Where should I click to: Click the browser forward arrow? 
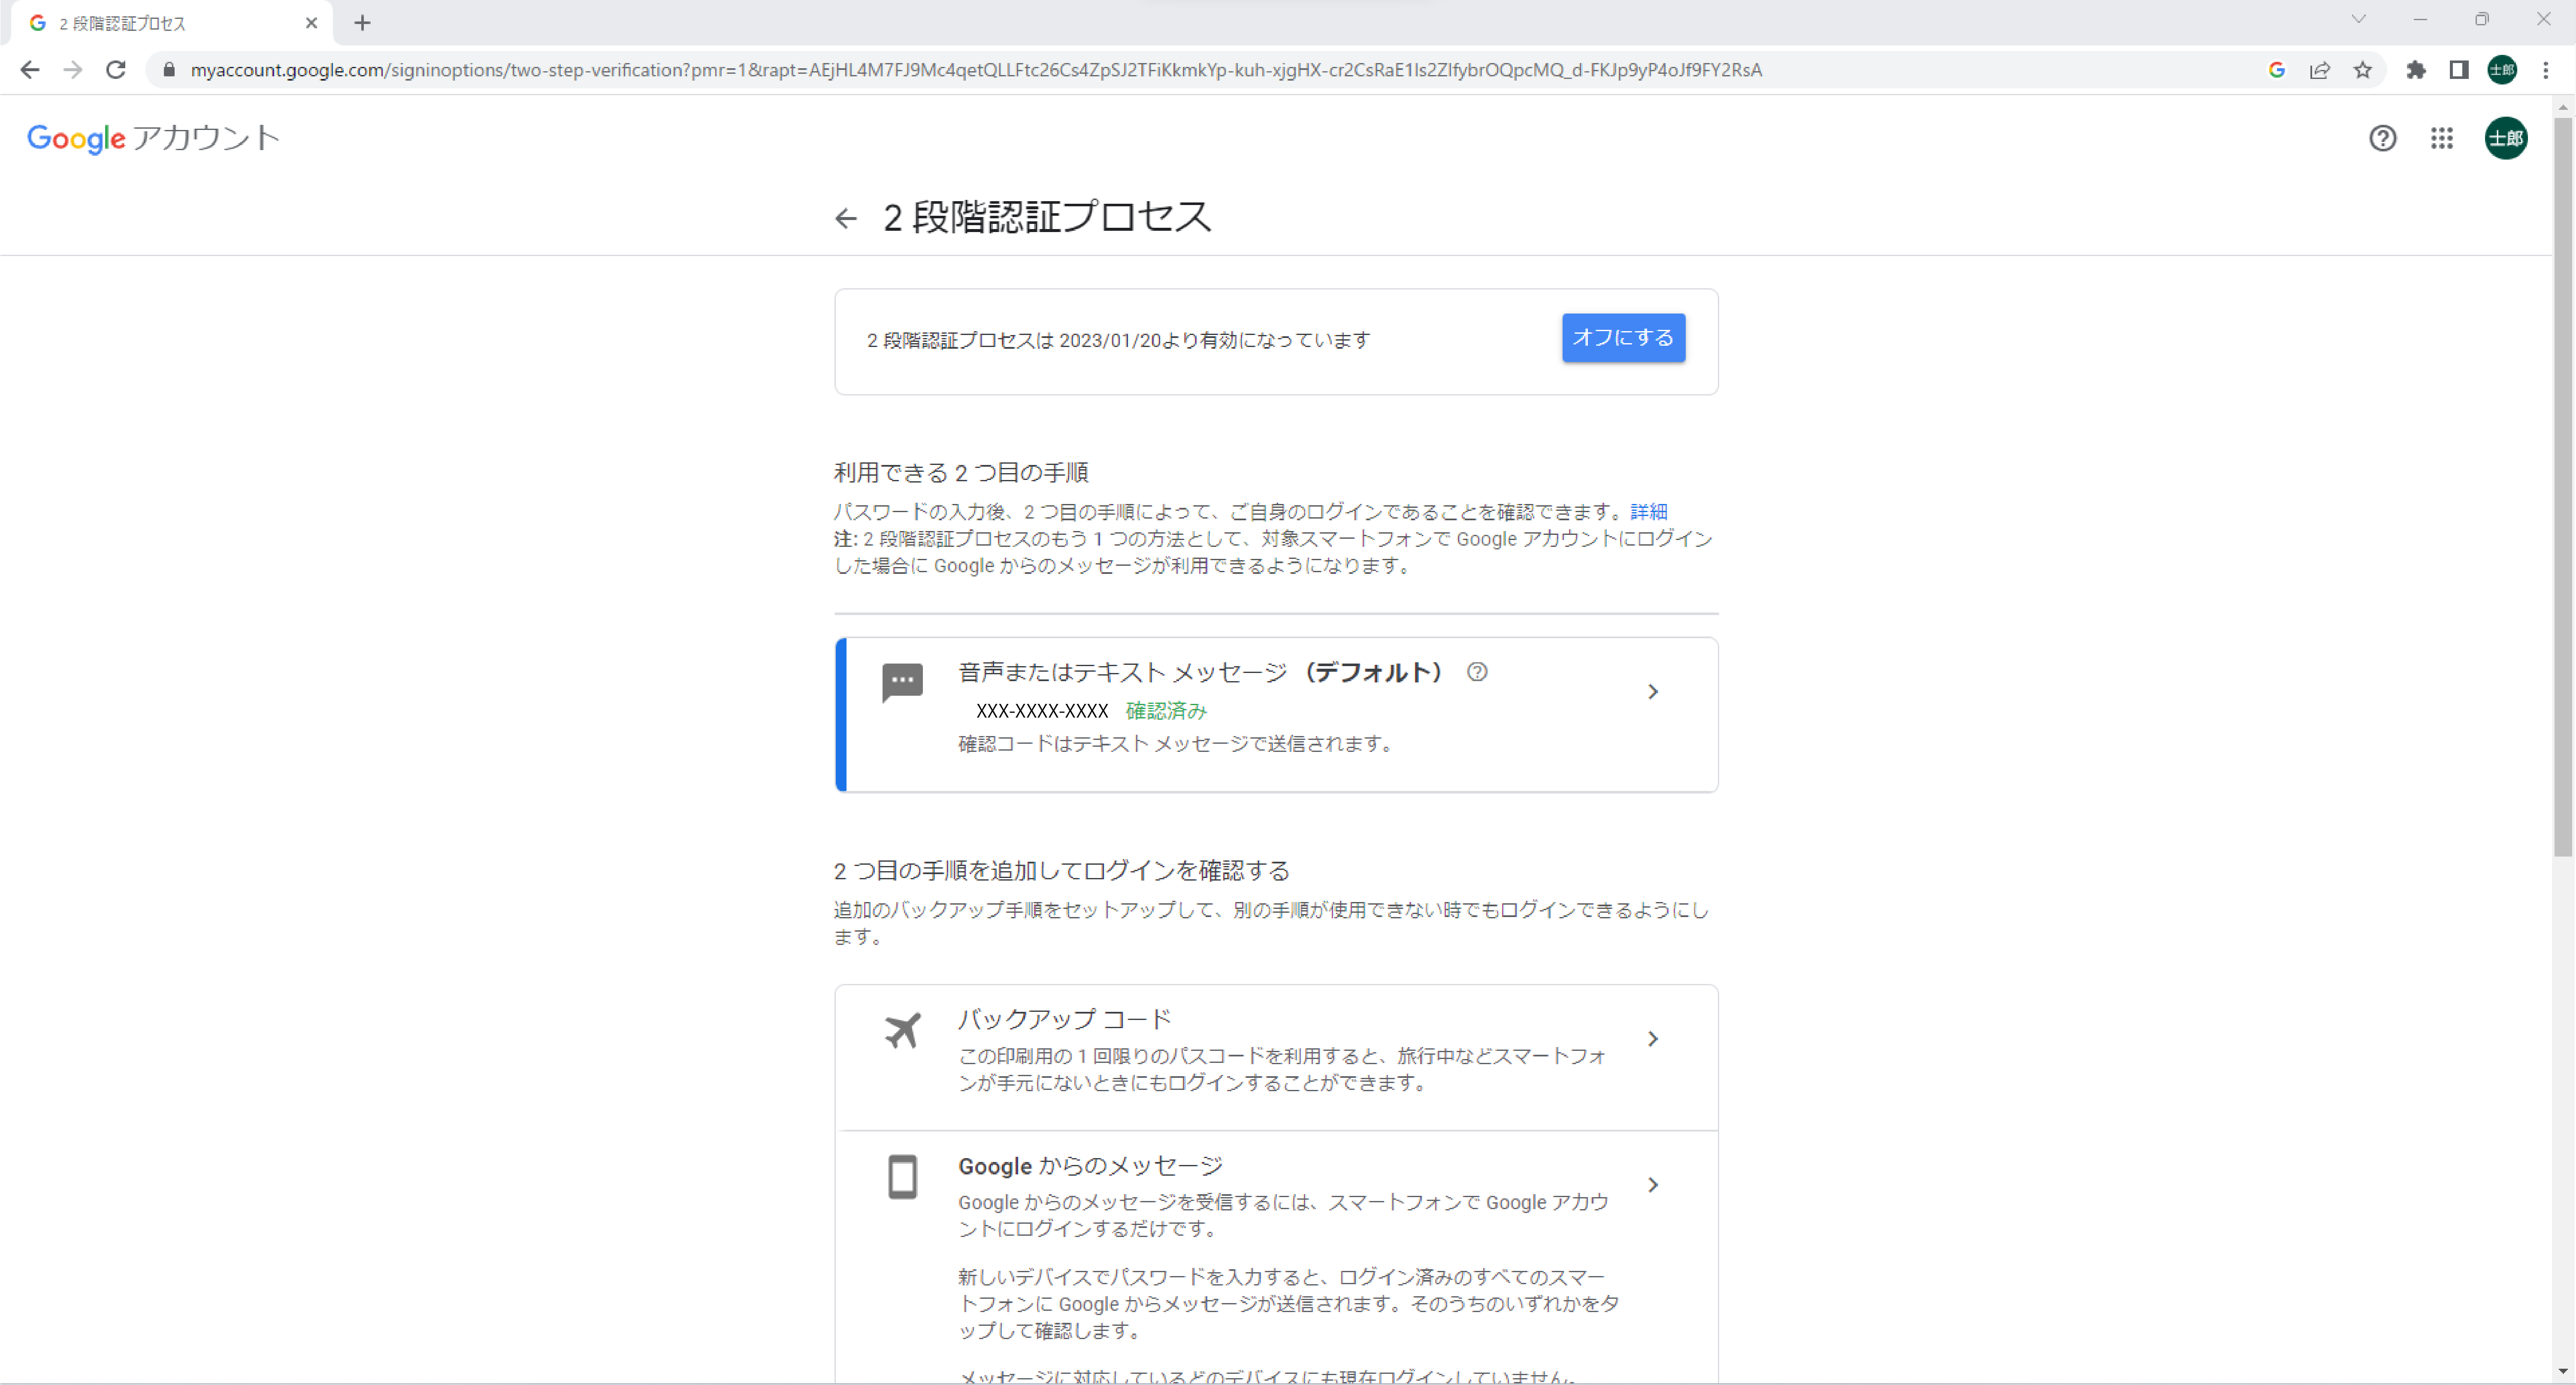[x=73, y=70]
